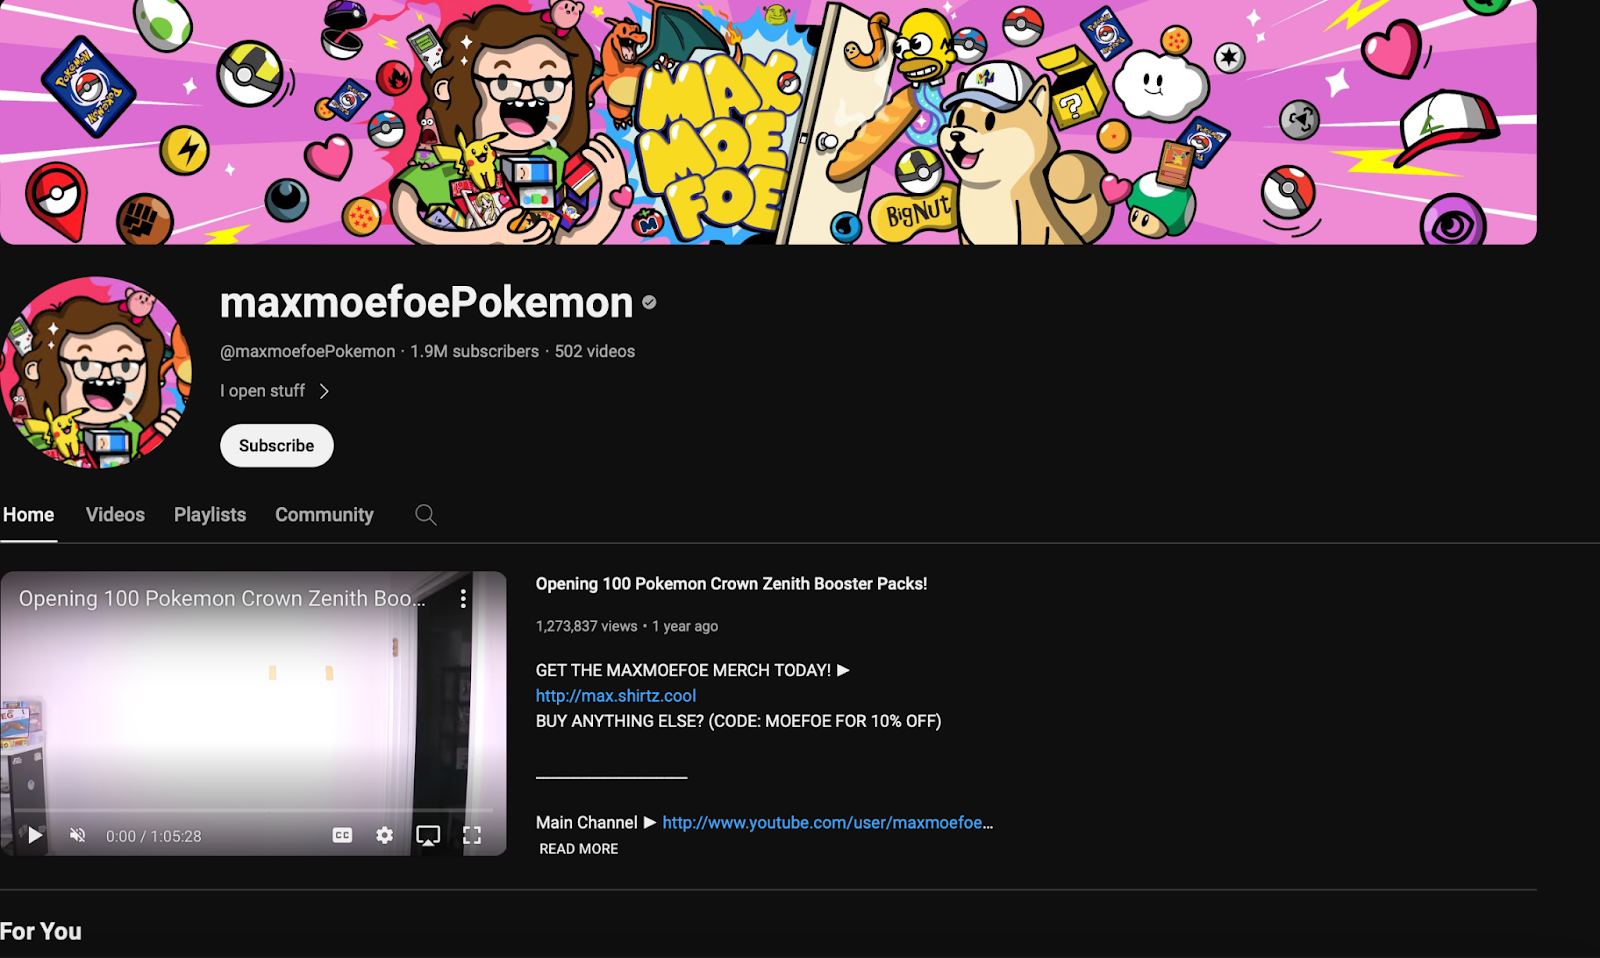Click the channel profile avatar picture
Screen dimensions: 1600x958
[x=96, y=373]
